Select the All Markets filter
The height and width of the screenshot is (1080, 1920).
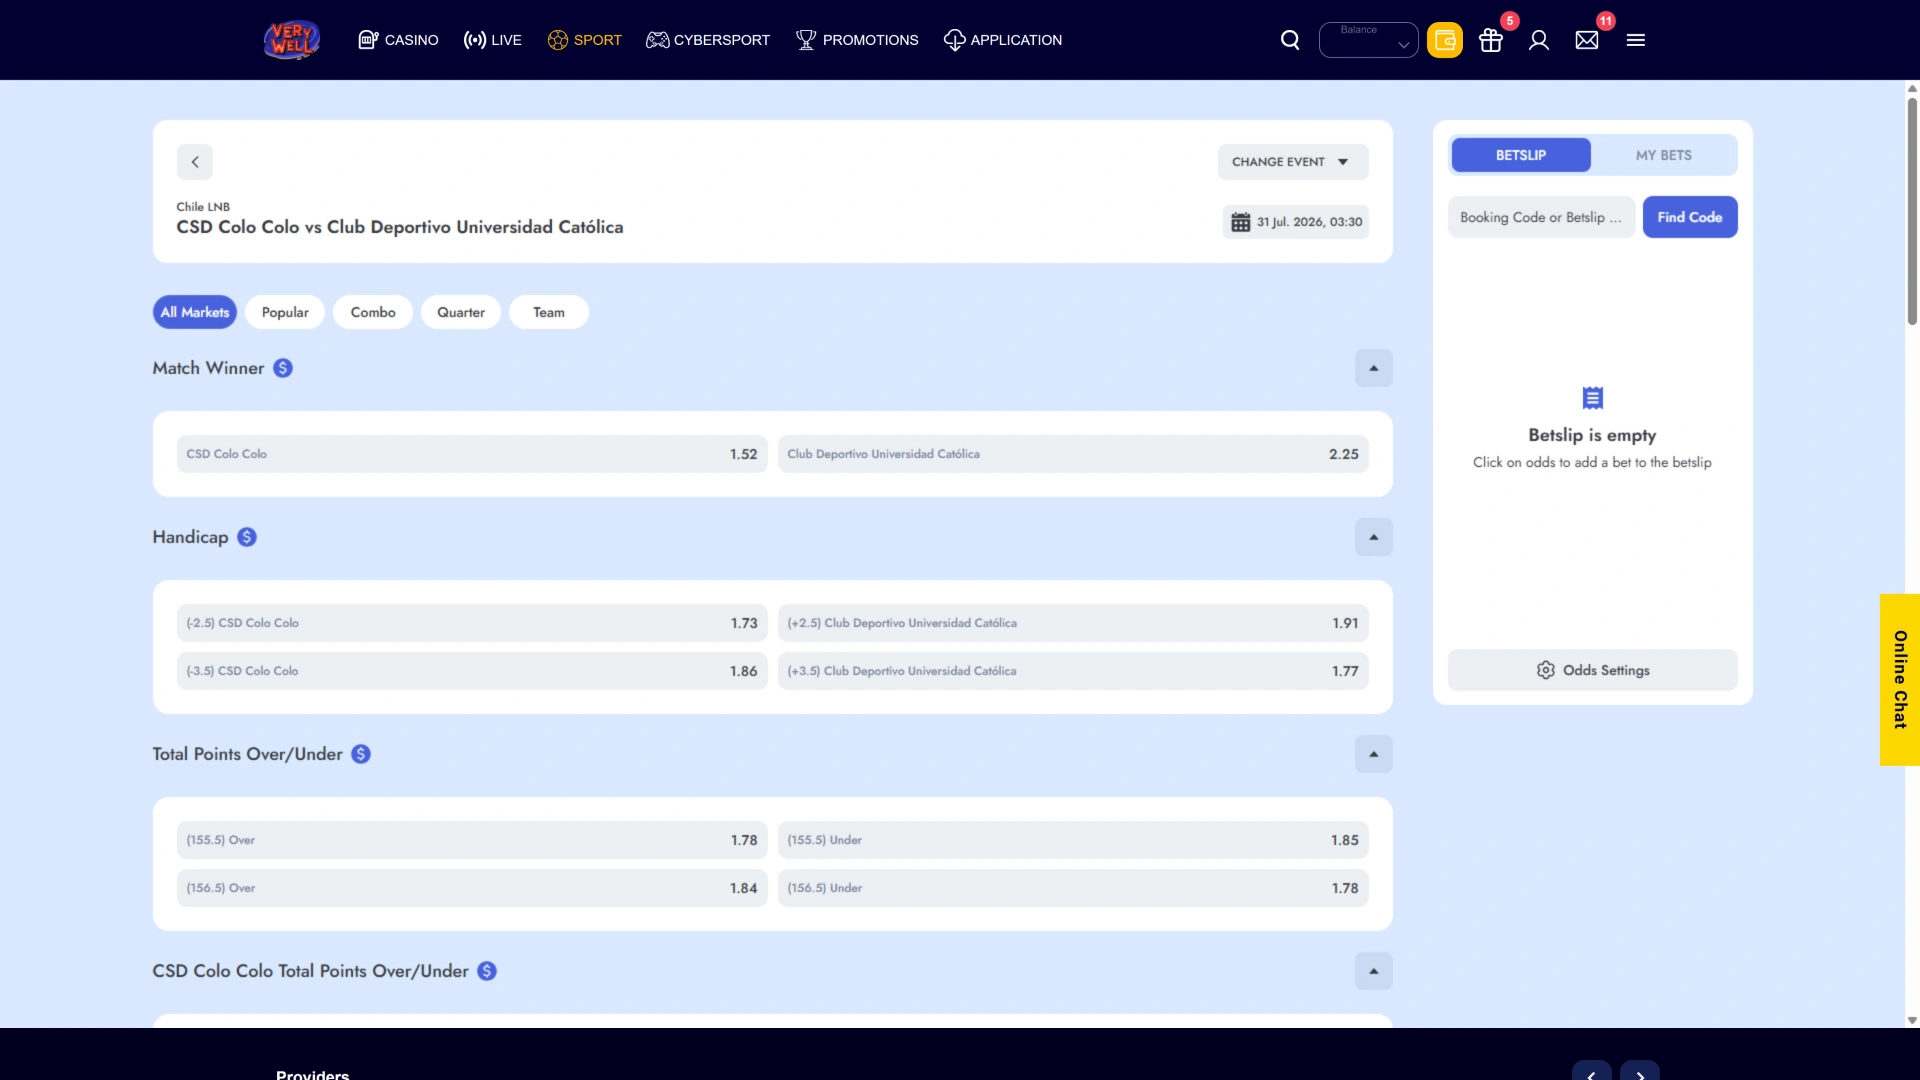click(x=195, y=312)
